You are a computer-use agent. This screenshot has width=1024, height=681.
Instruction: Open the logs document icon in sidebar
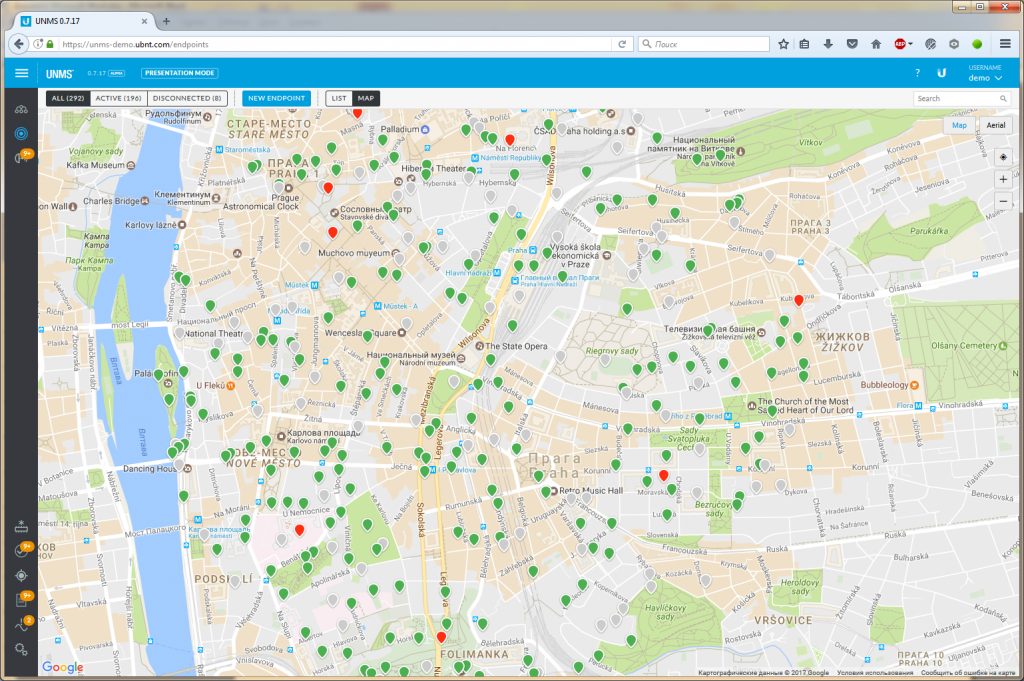pyautogui.click(x=21, y=600)
